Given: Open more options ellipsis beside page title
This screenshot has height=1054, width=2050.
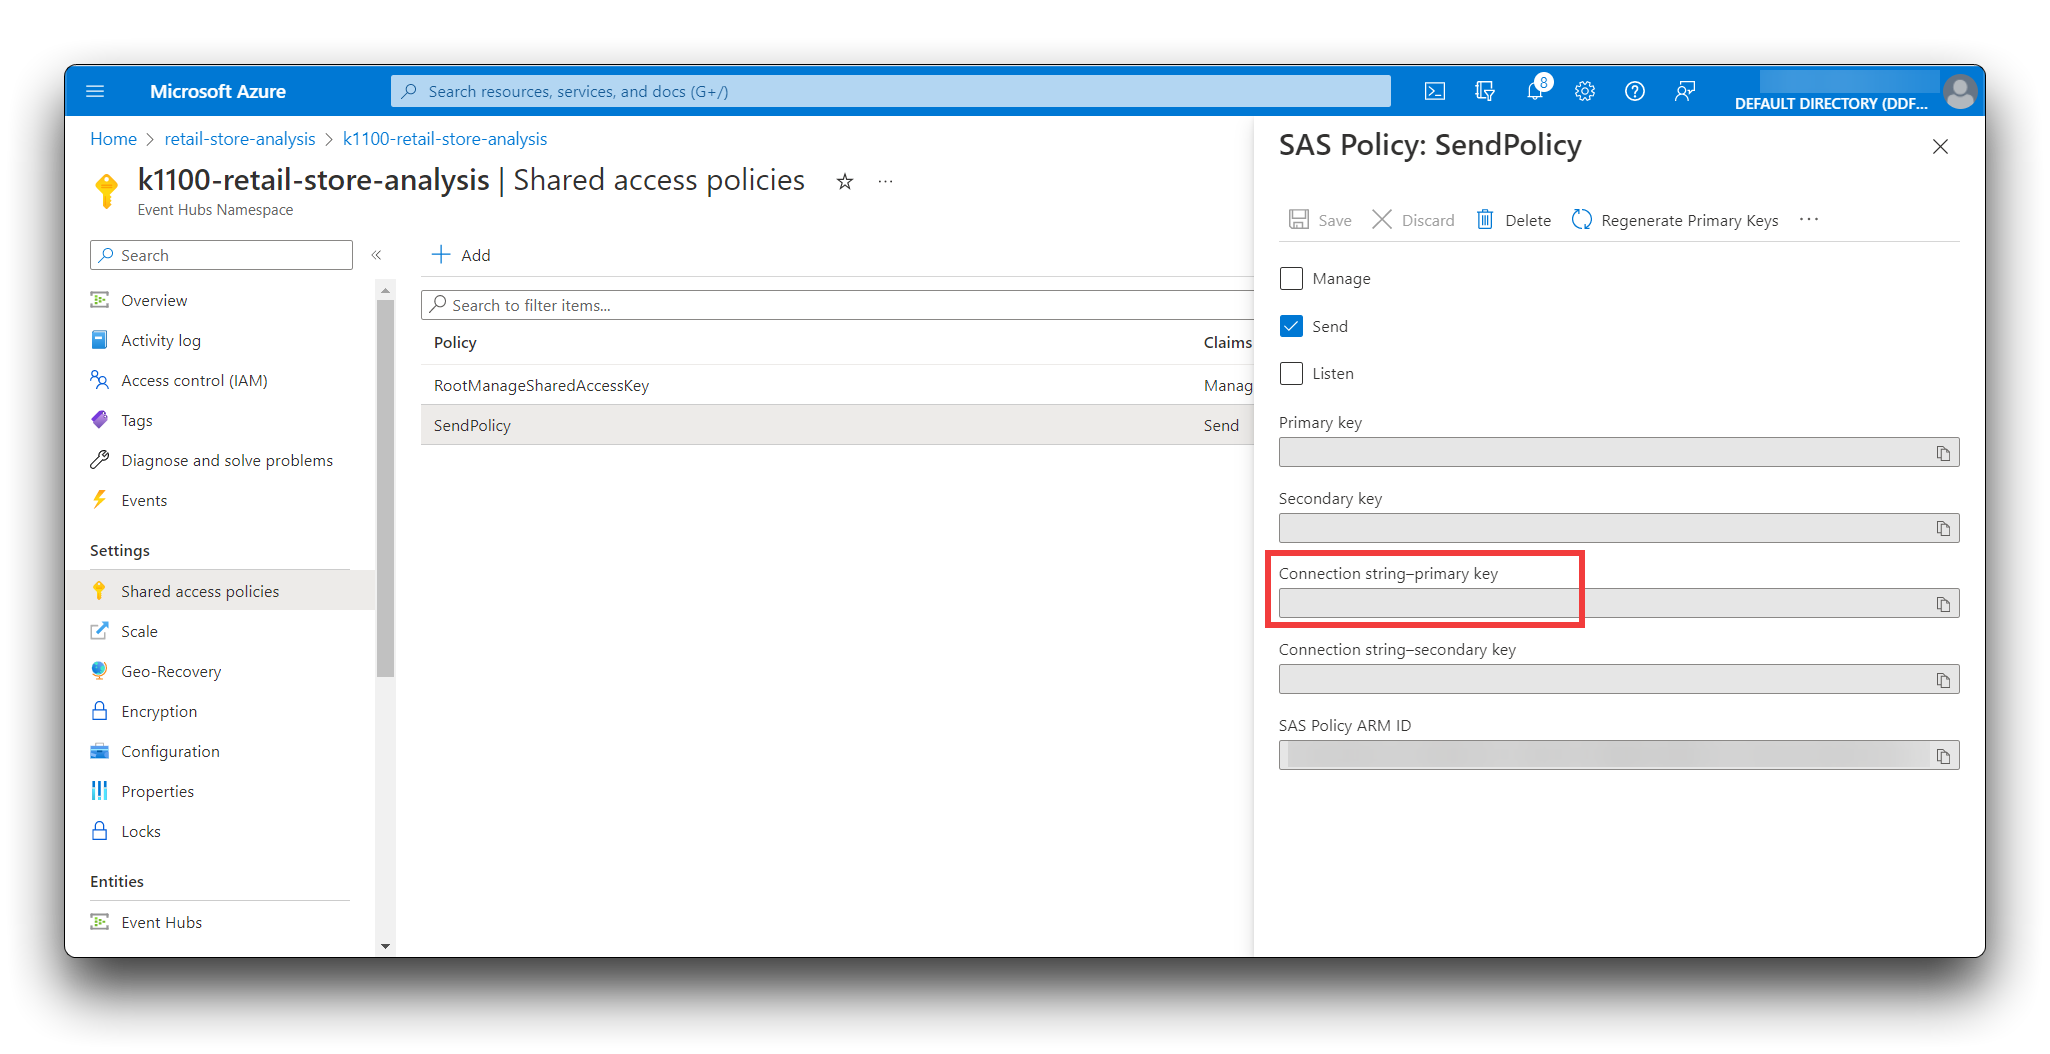Looking at the screenshot, I should click(885, 181).
